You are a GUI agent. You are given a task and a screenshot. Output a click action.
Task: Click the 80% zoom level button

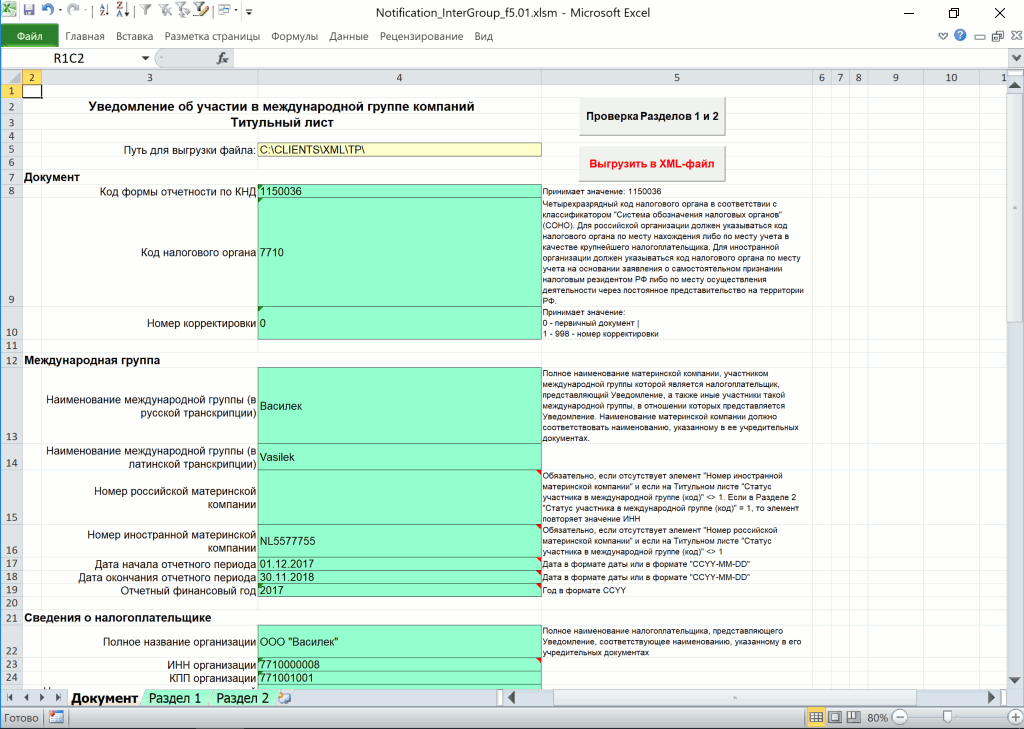[877, 717]
